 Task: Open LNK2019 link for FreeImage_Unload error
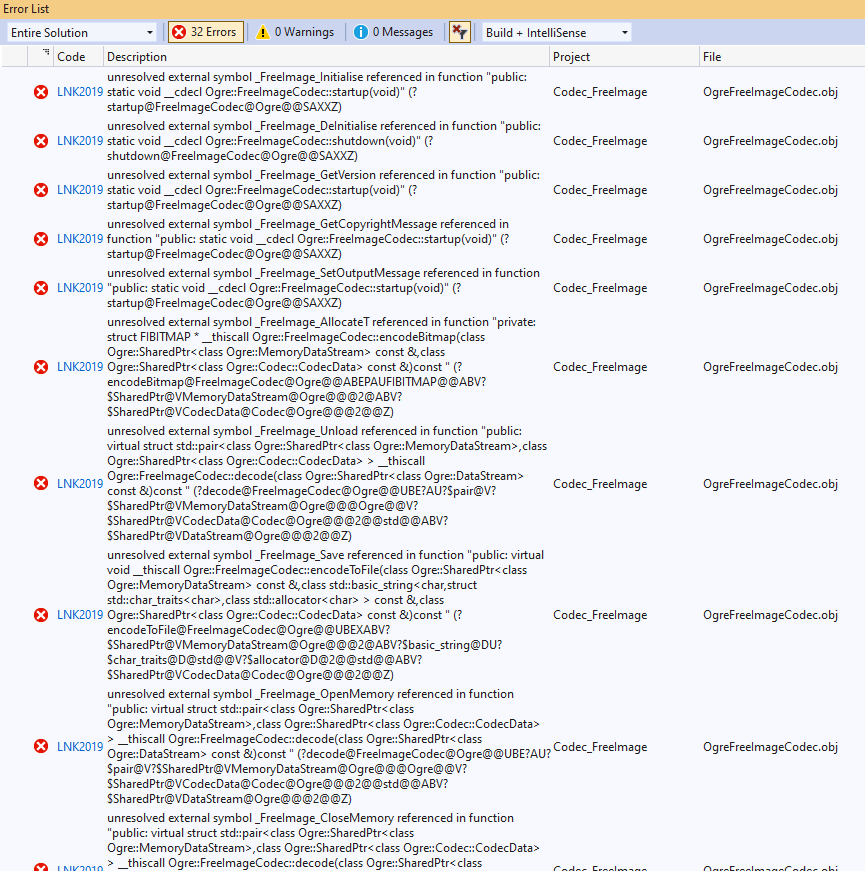80,484
